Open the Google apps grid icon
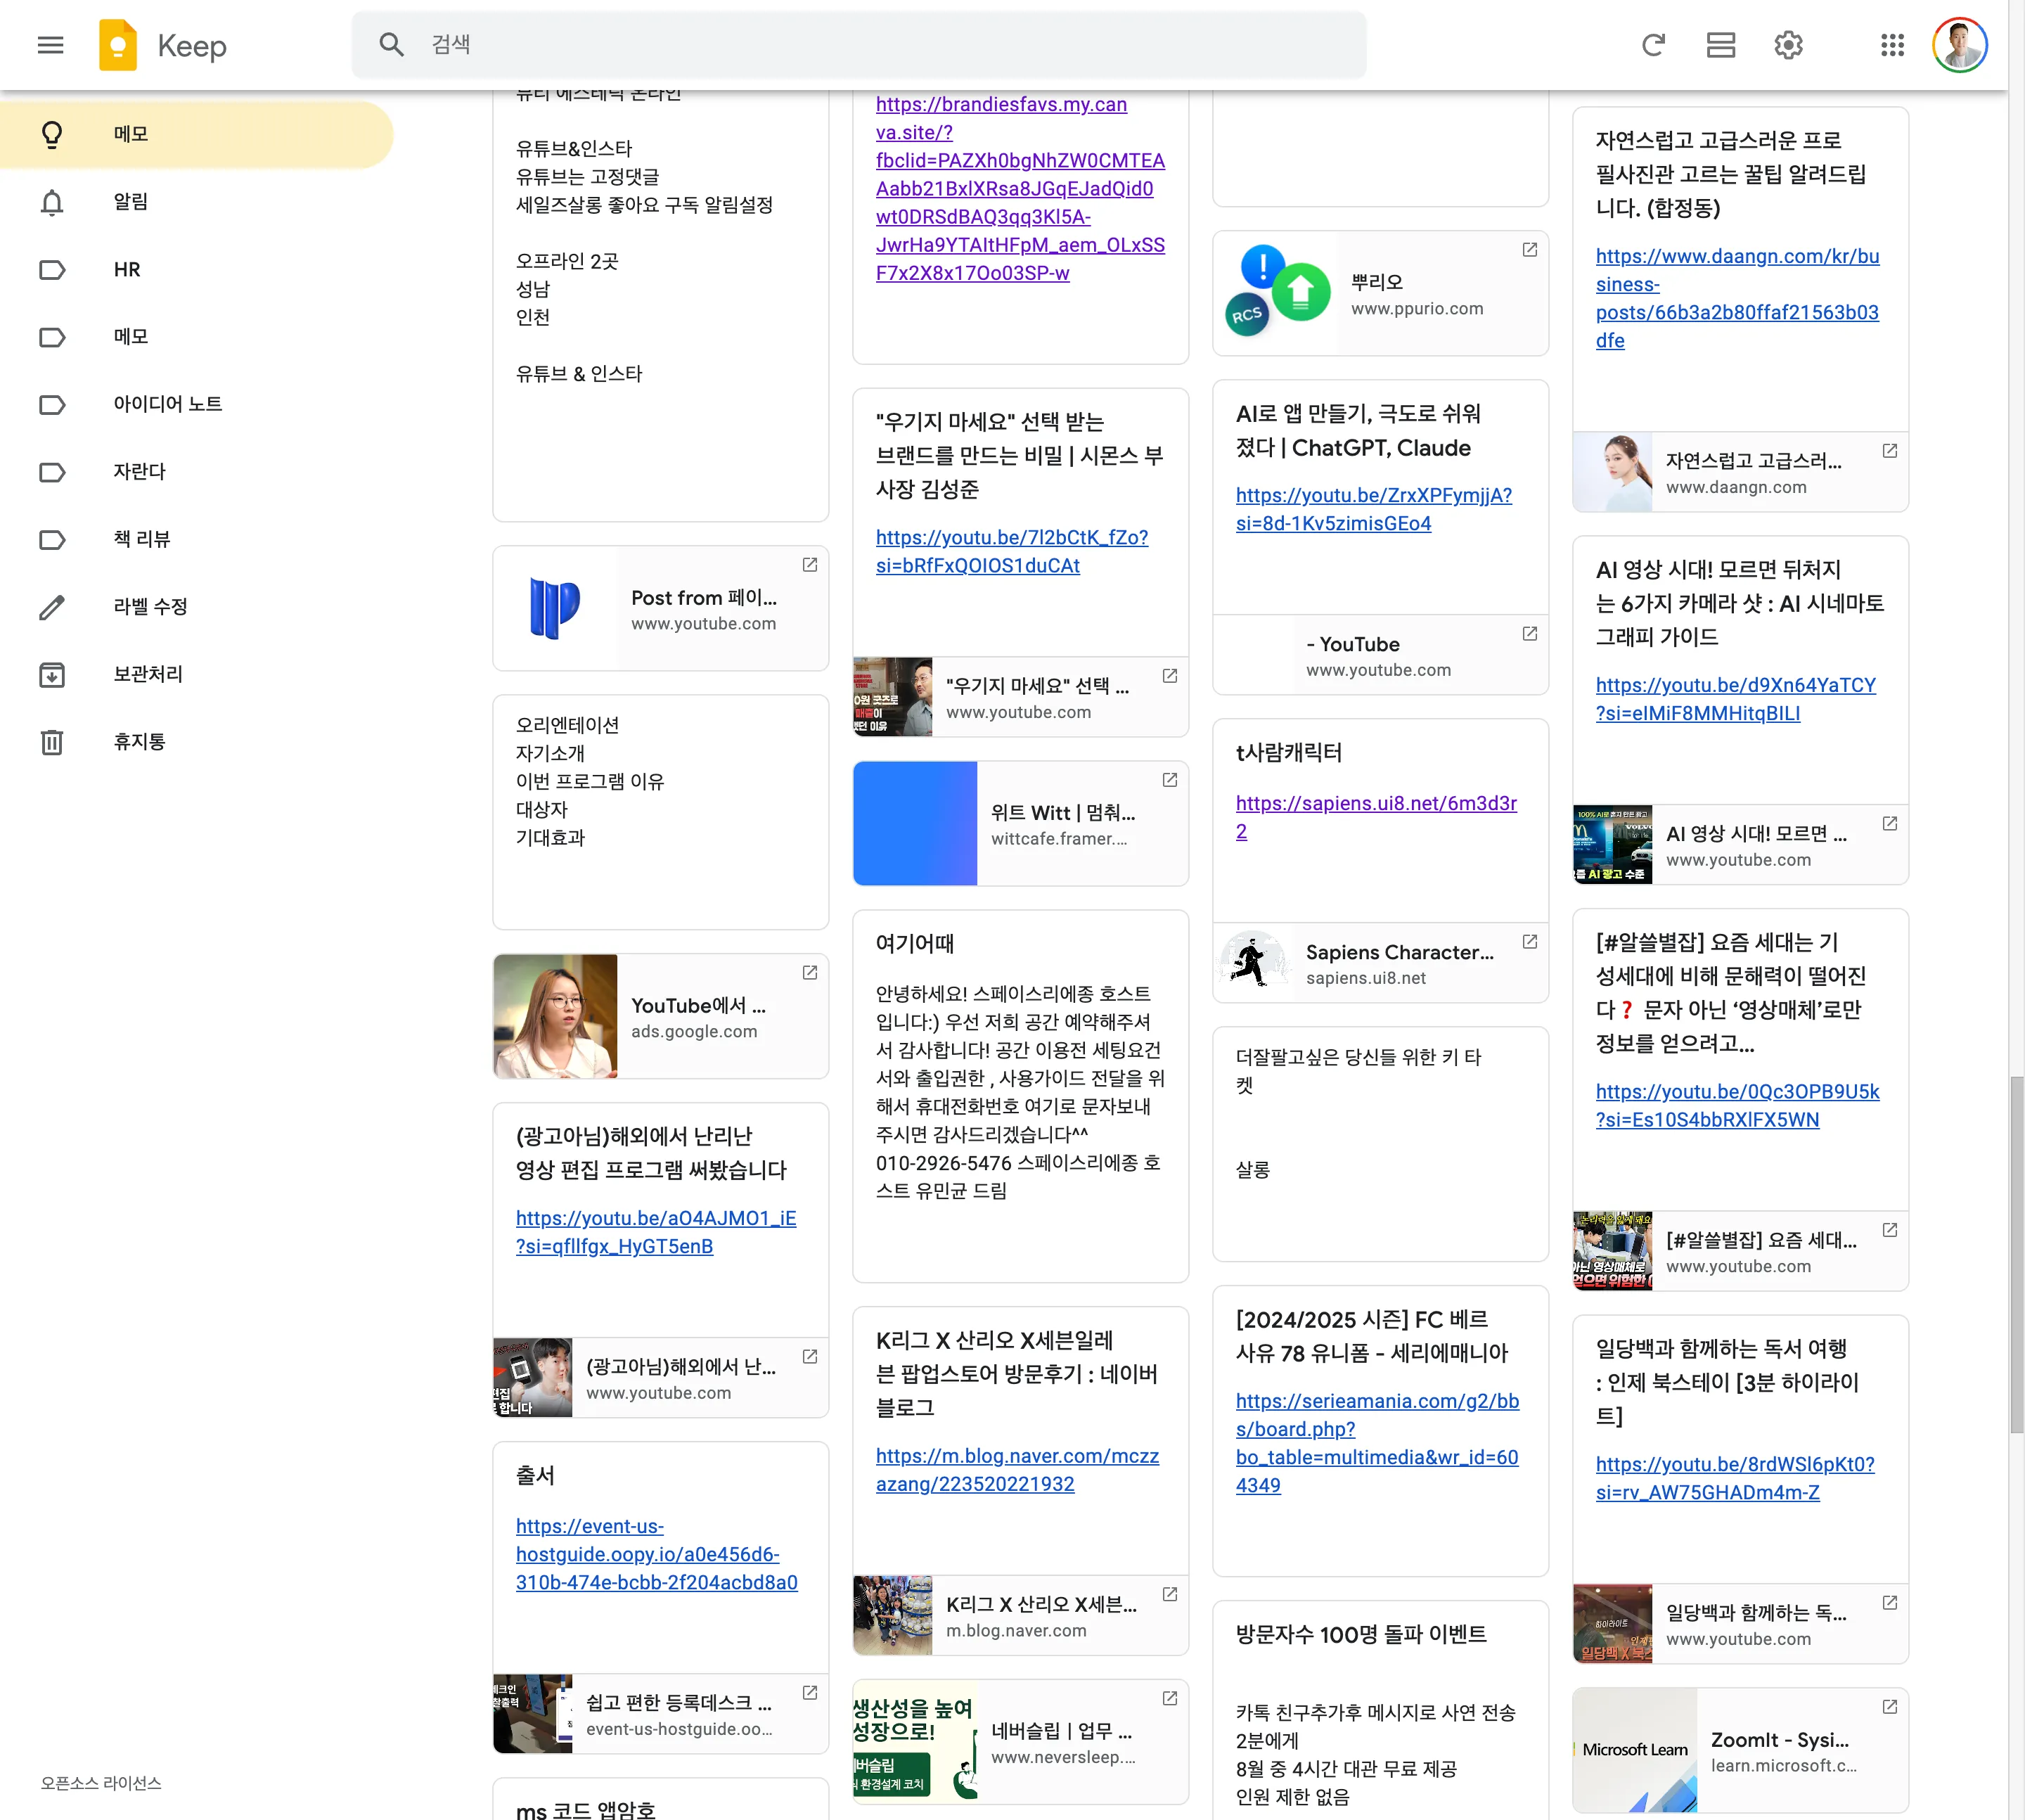The image size is (2025, 1820). tap(1892, 45)
